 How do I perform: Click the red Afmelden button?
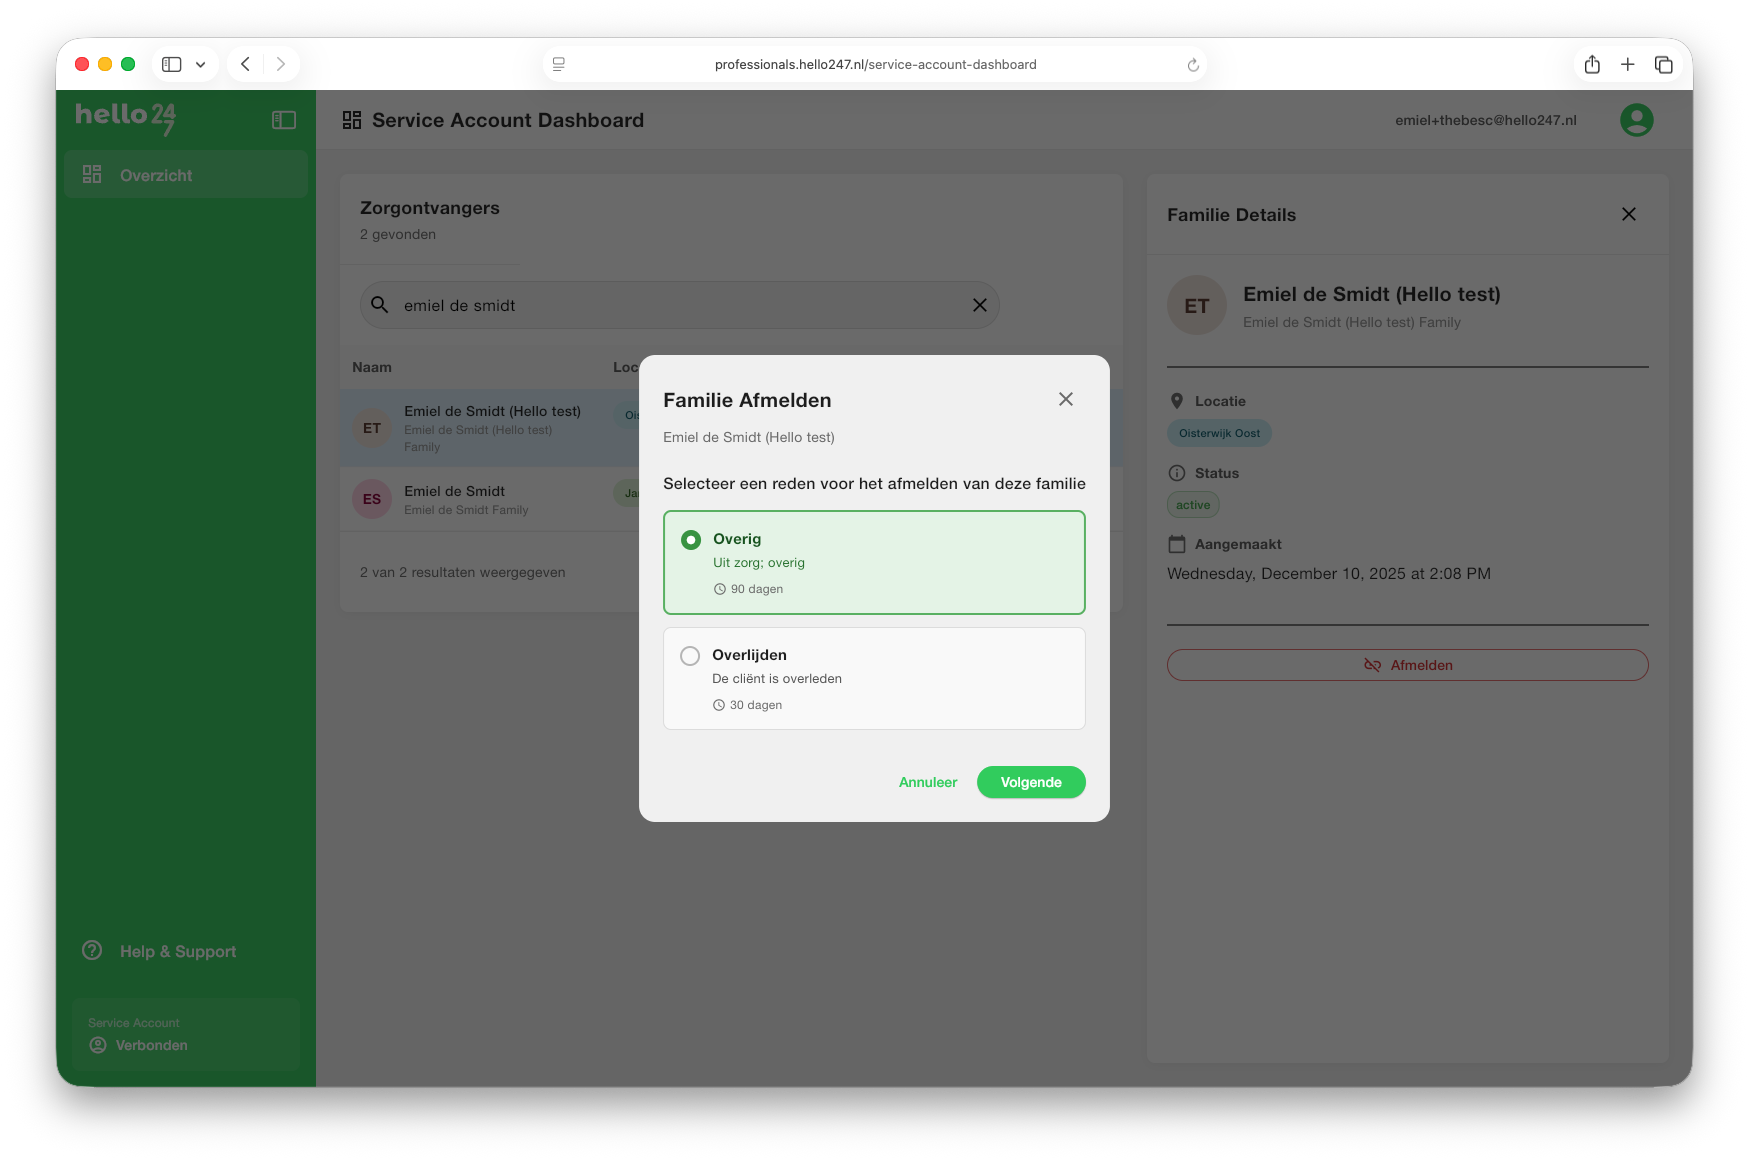pos(1407,665)
